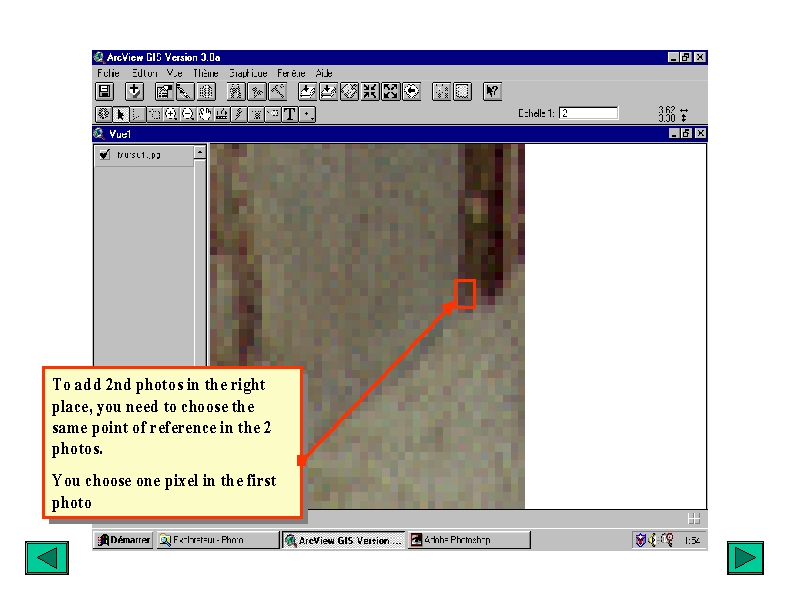800x600 pixels.
Task: Select the Pan hand tool
Action: point(205,114)
